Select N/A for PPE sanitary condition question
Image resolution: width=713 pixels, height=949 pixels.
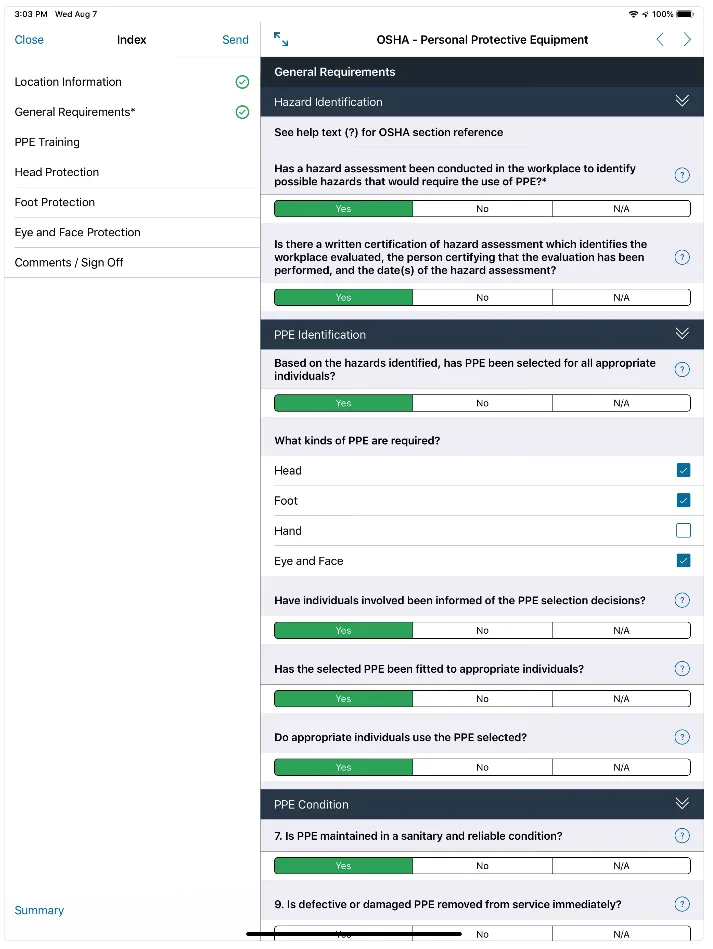click(621, 865)
